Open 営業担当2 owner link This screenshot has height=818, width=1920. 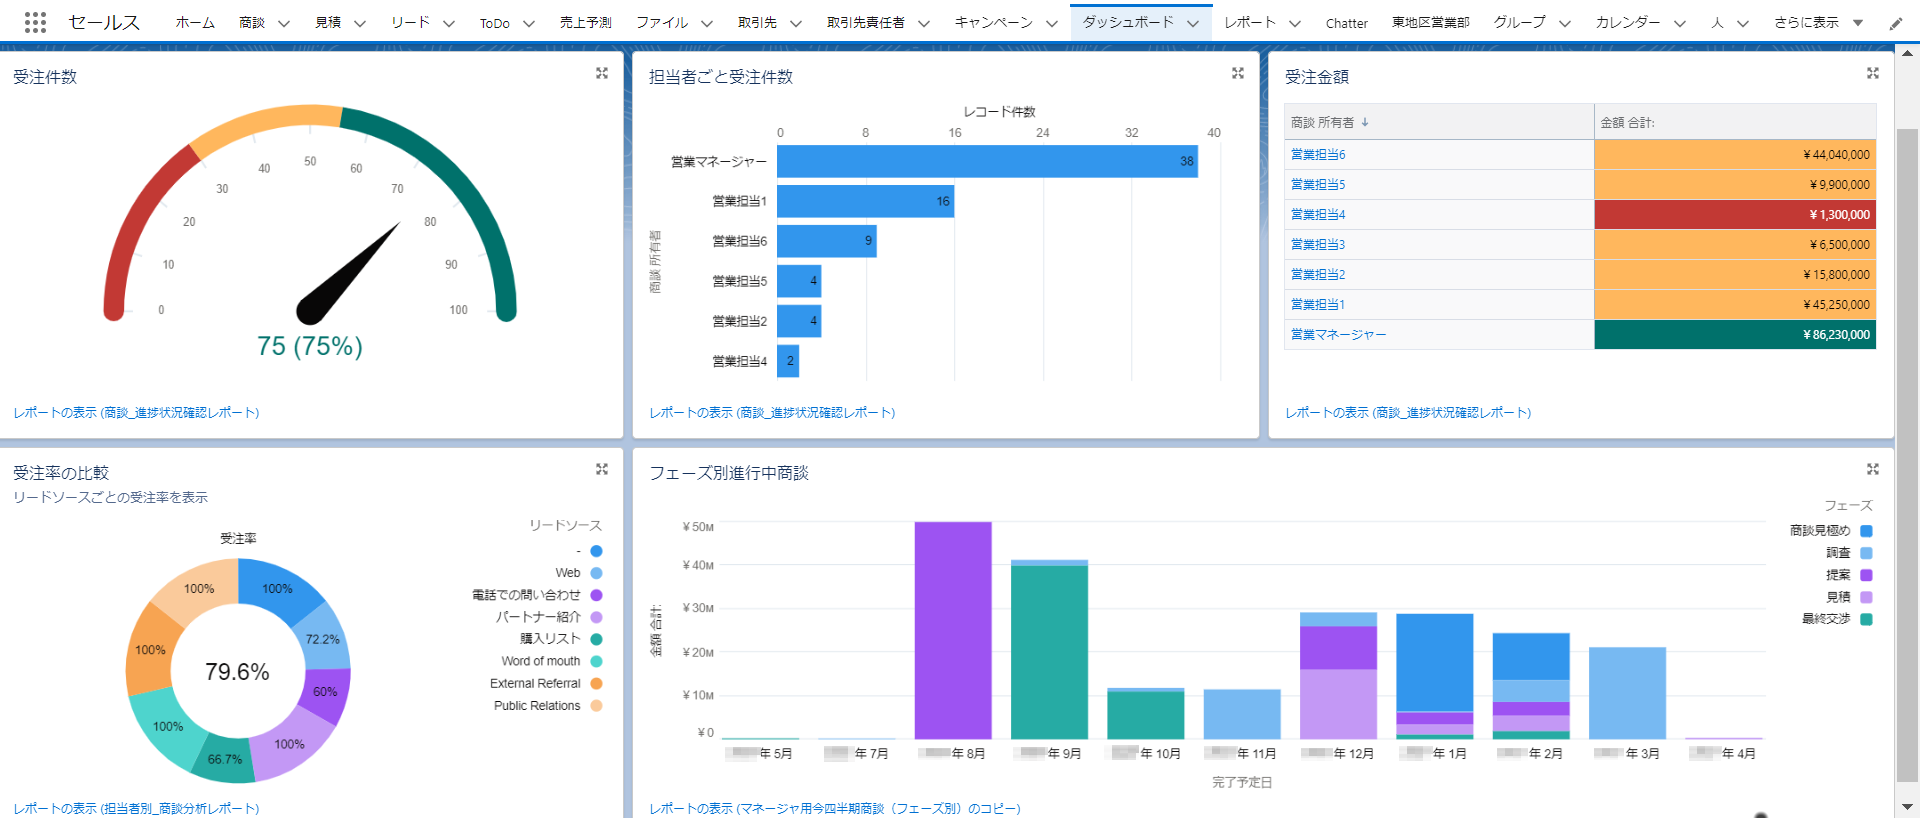pyautogui.click(x=1318, y=274)
